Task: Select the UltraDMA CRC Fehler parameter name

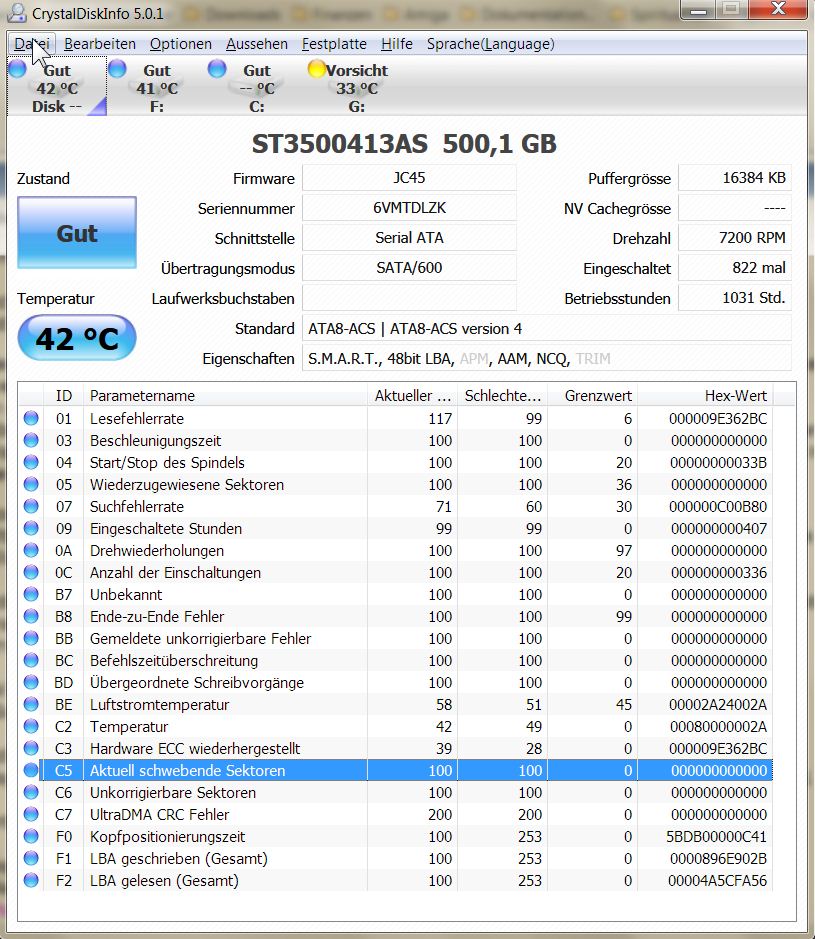Action: tap(159, 814)
